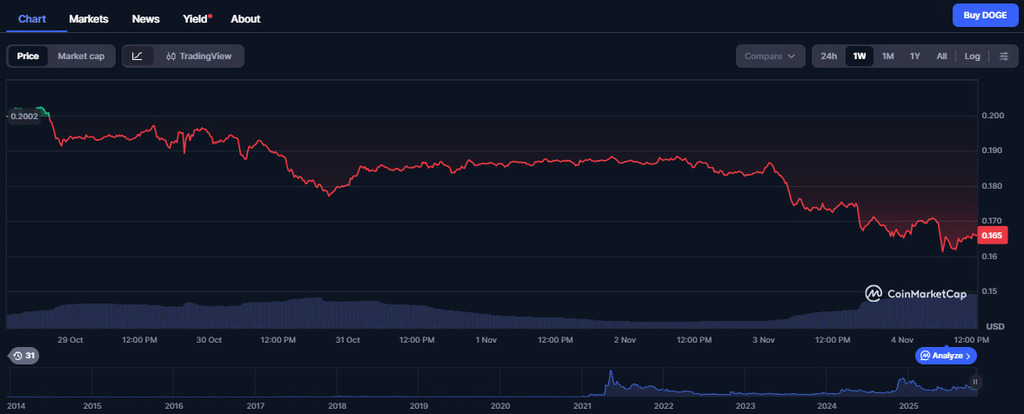This screenshot has height=414, width=1024.
Task: Select the 24h time range
Action: (x=829, y=56)
